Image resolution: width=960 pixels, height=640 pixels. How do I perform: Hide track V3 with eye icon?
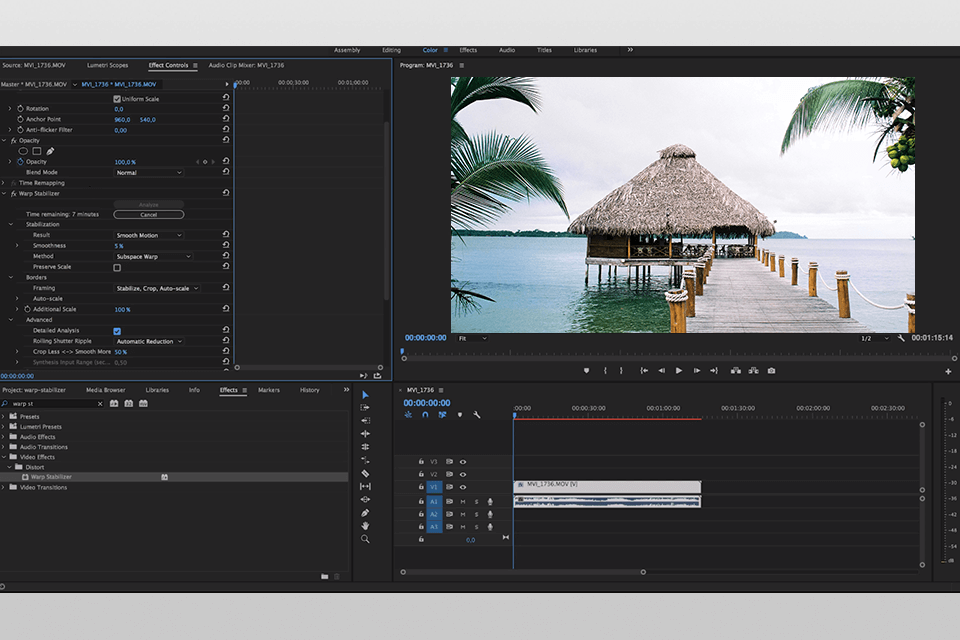tap(463, 462)
